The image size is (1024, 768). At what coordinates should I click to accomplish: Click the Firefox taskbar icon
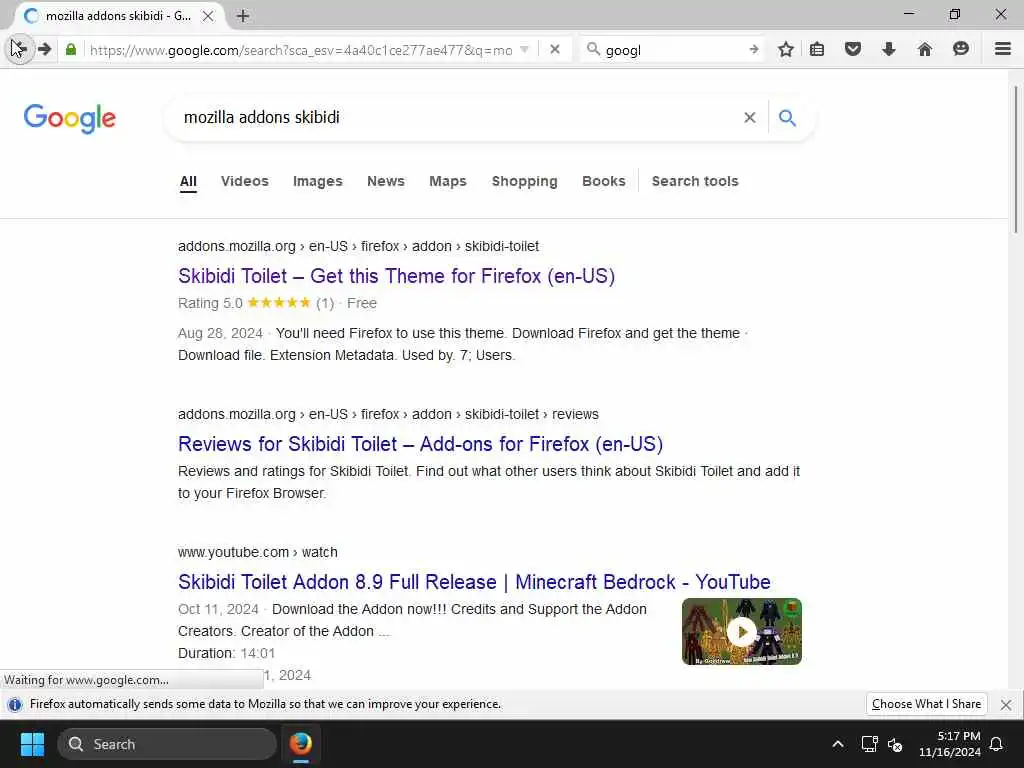[x=300, y=744]
